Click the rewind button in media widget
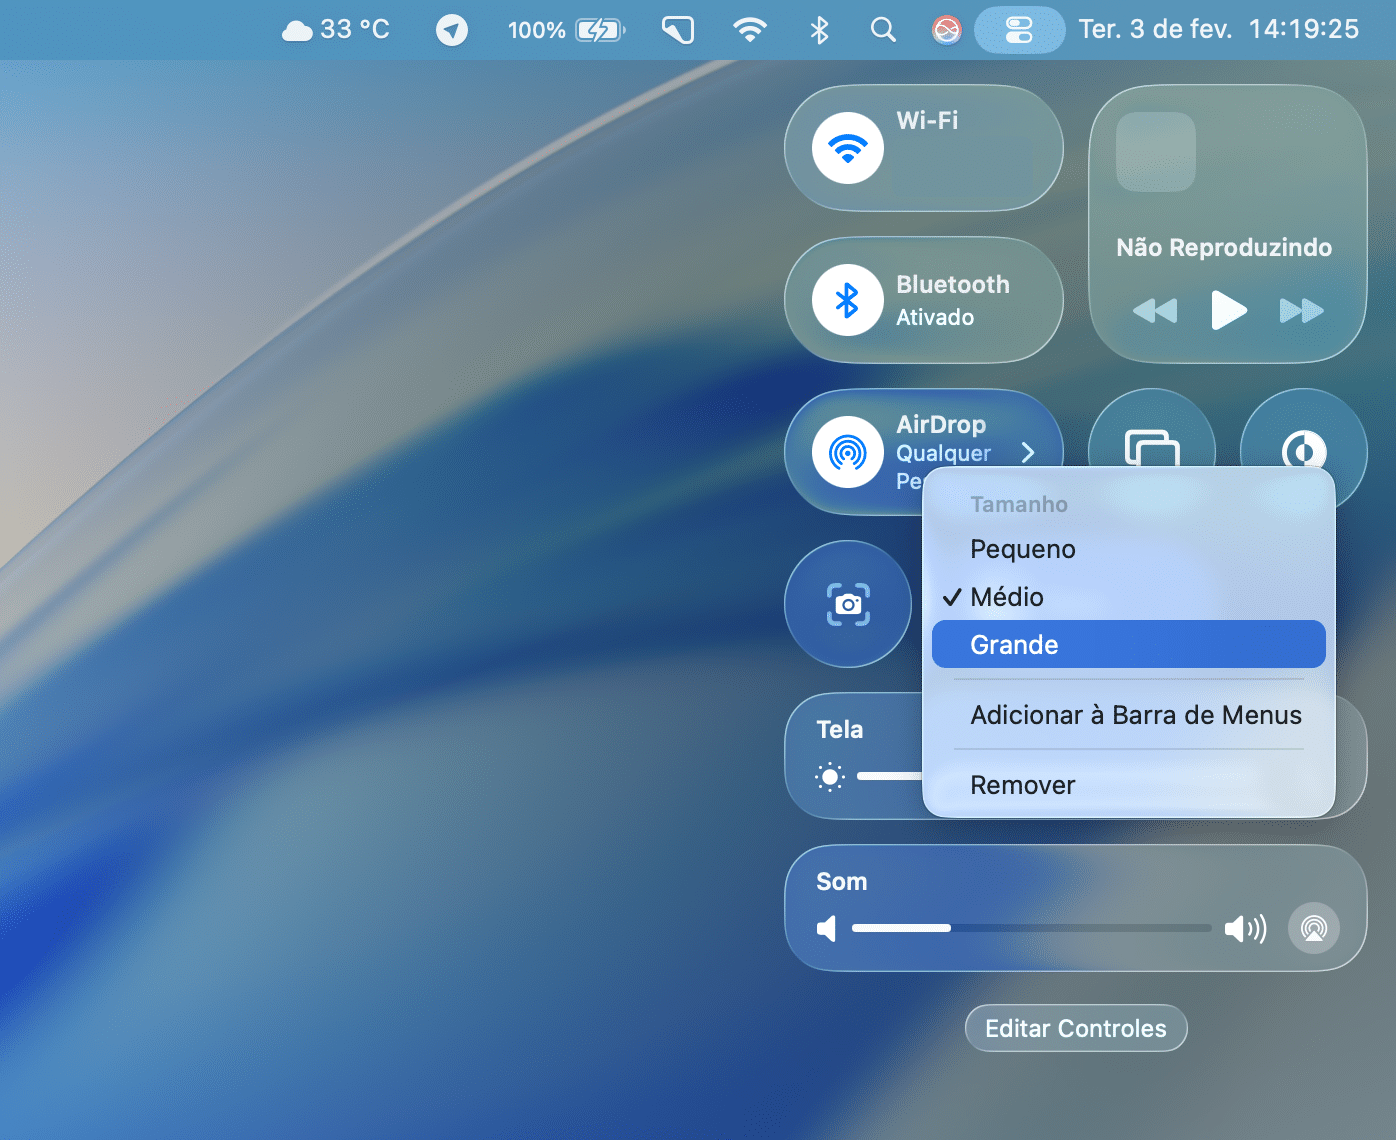The width and height of the screenshot is (1396, 1140). tap(1155, 311)
